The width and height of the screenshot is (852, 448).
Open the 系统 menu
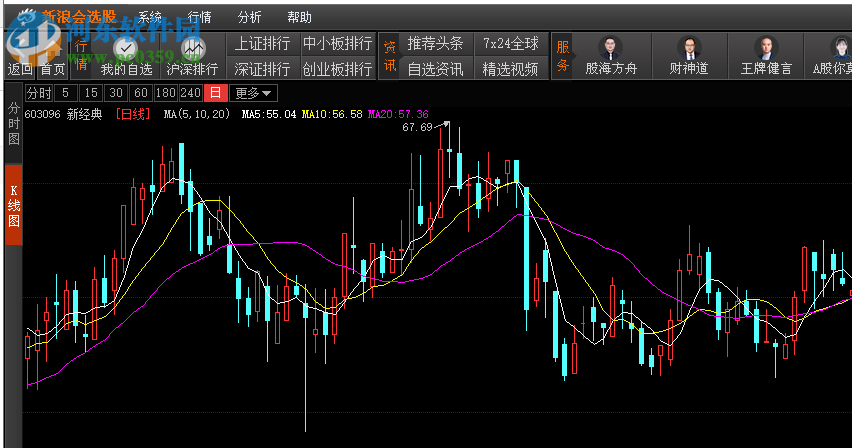point(149,17)
